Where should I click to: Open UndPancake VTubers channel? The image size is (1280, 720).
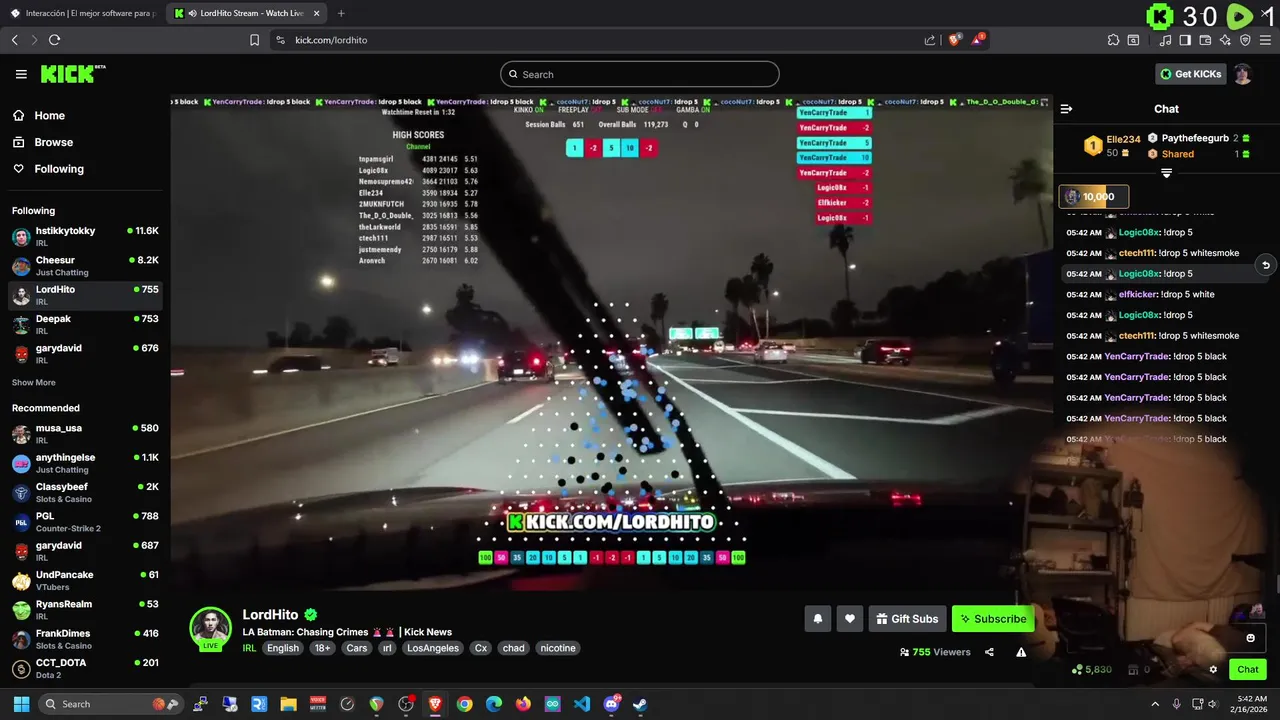point(85,580)
